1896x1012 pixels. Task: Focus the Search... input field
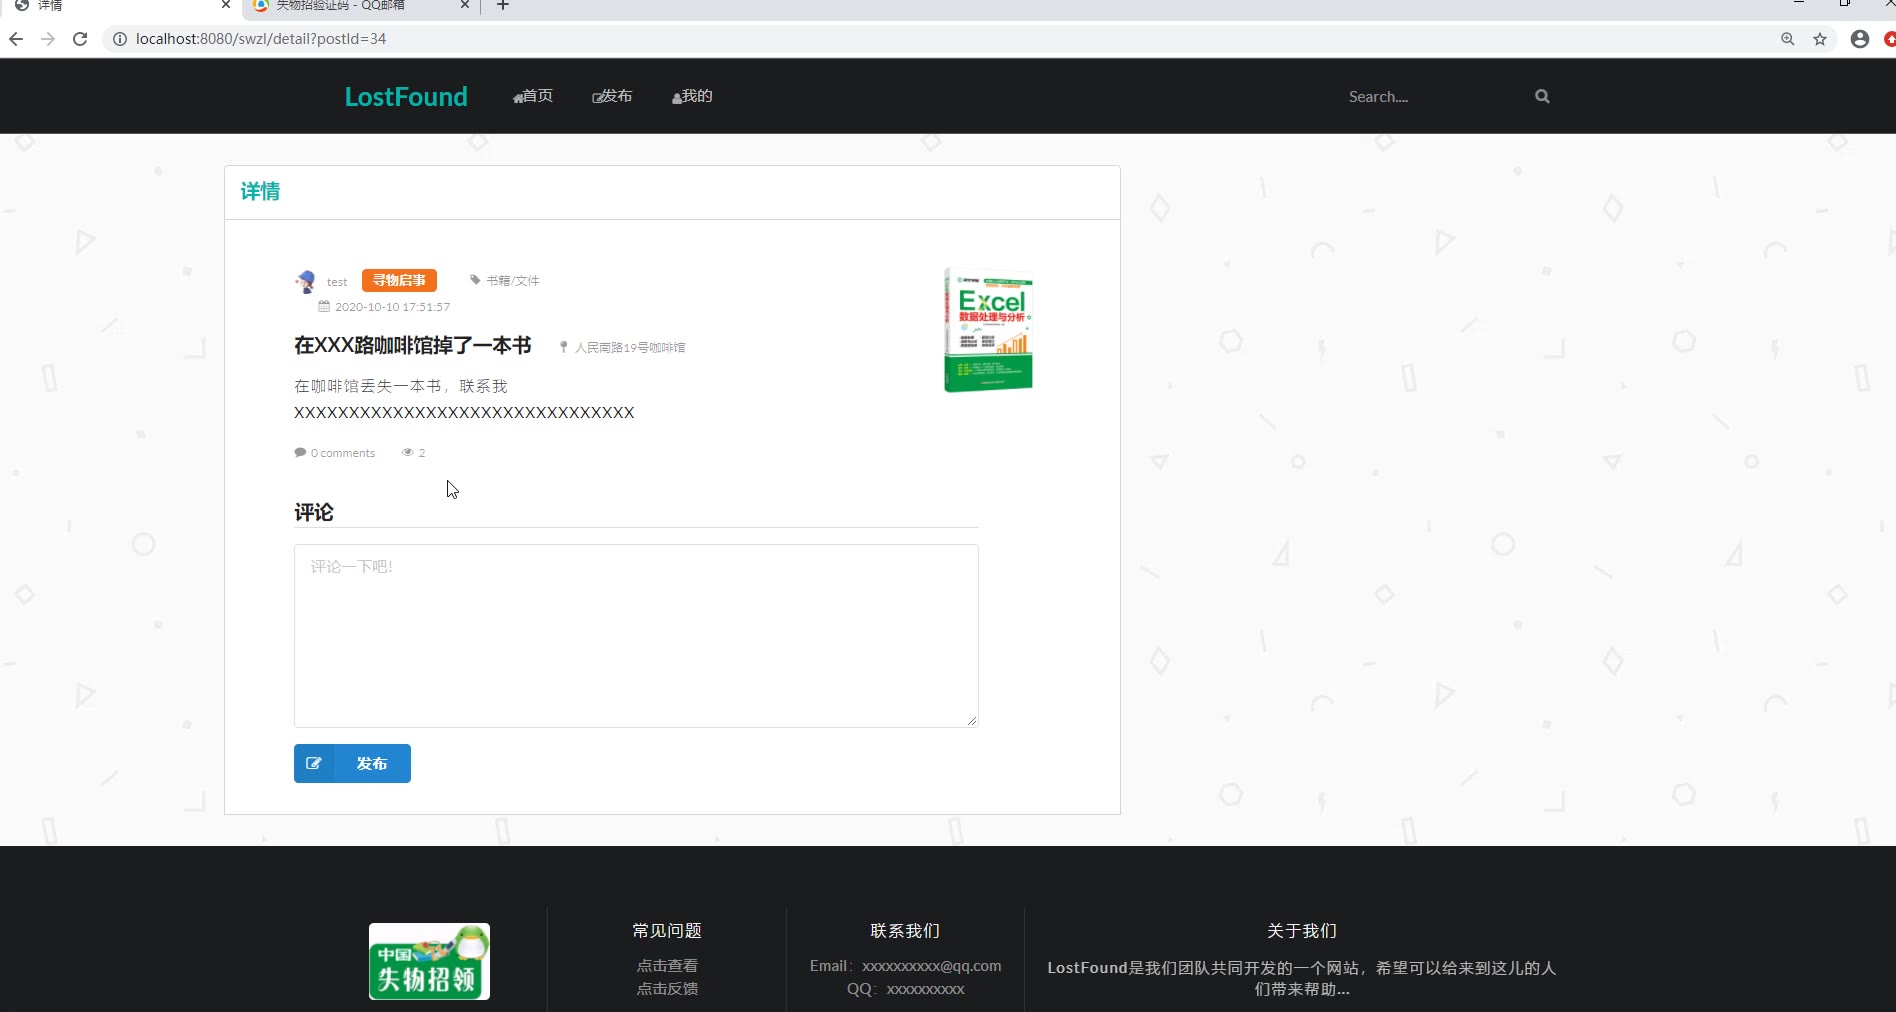[1435, 97]
